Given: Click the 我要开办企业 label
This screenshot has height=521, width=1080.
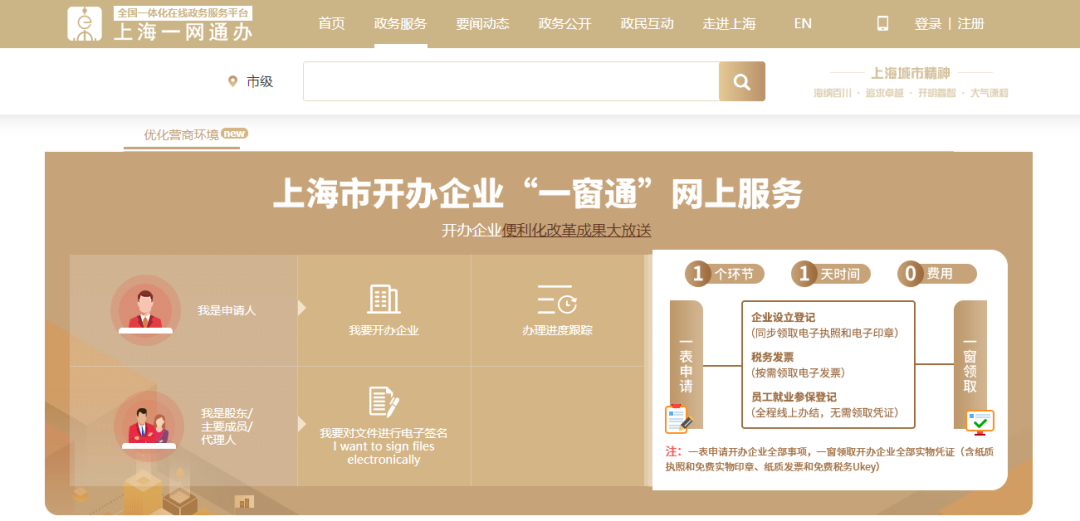Looking at the screenshot, I should tap(384, 331).
